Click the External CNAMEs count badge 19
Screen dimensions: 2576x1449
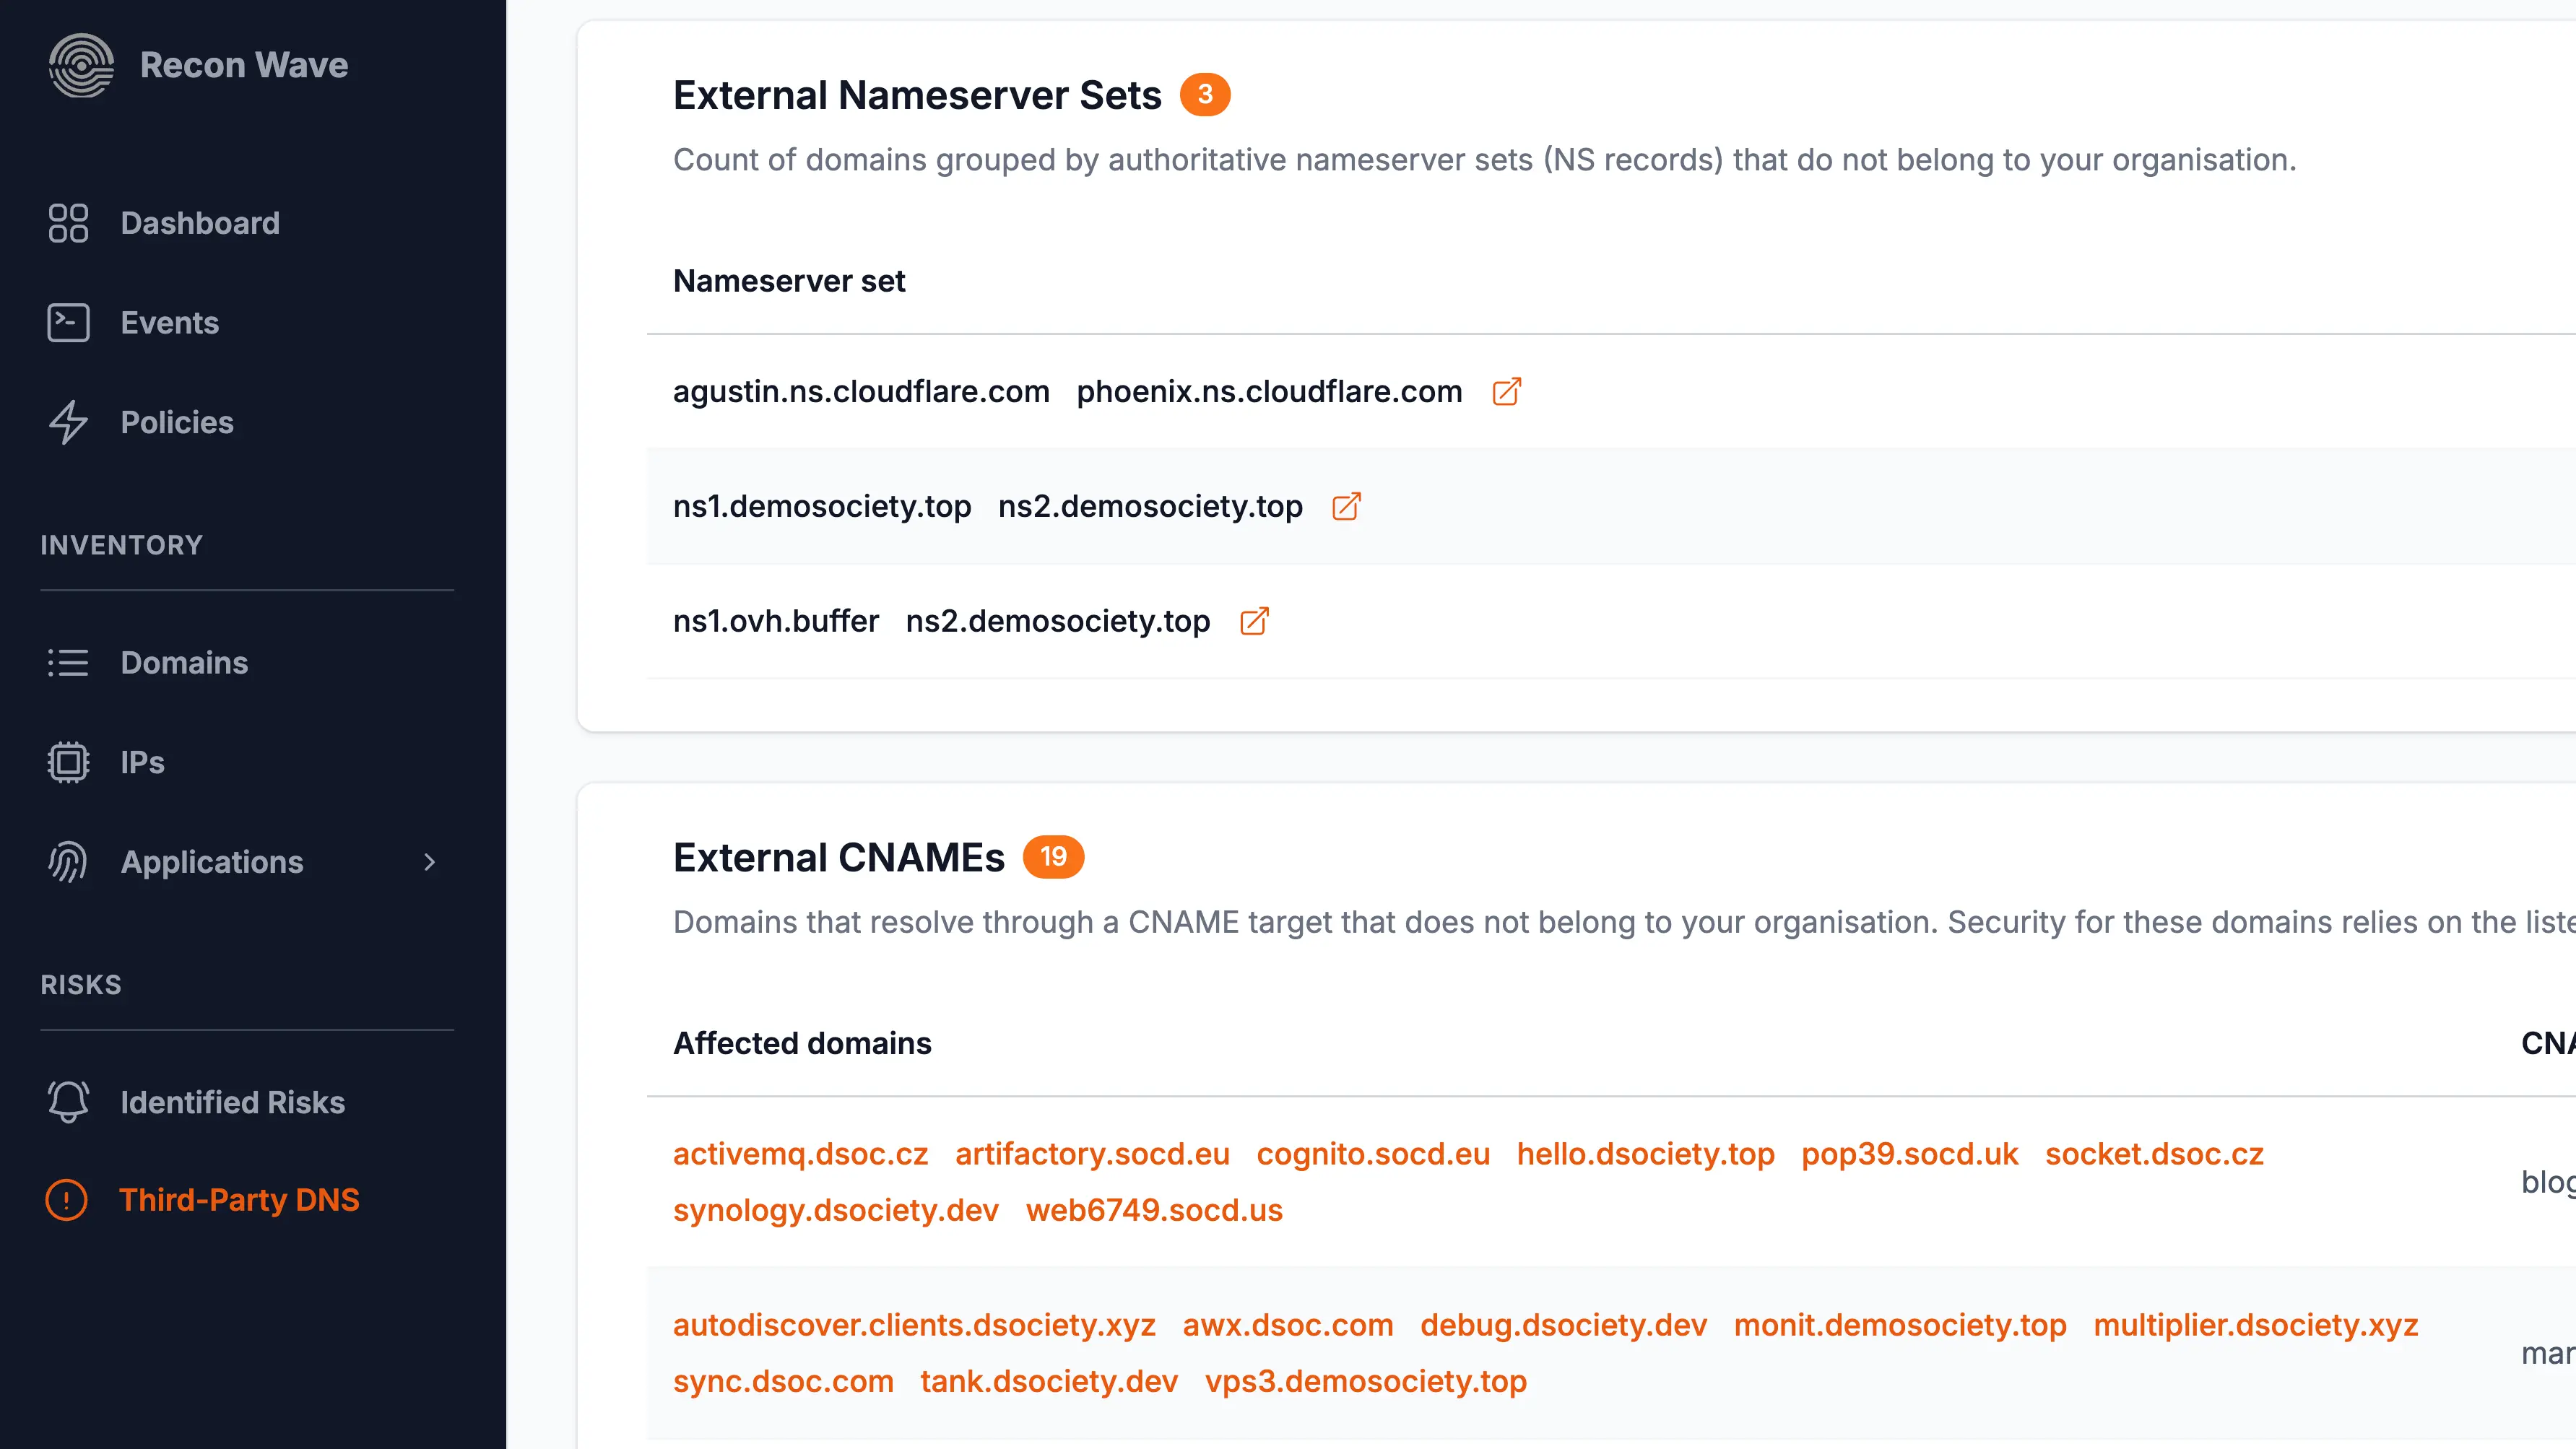[x=1053, y=857]
